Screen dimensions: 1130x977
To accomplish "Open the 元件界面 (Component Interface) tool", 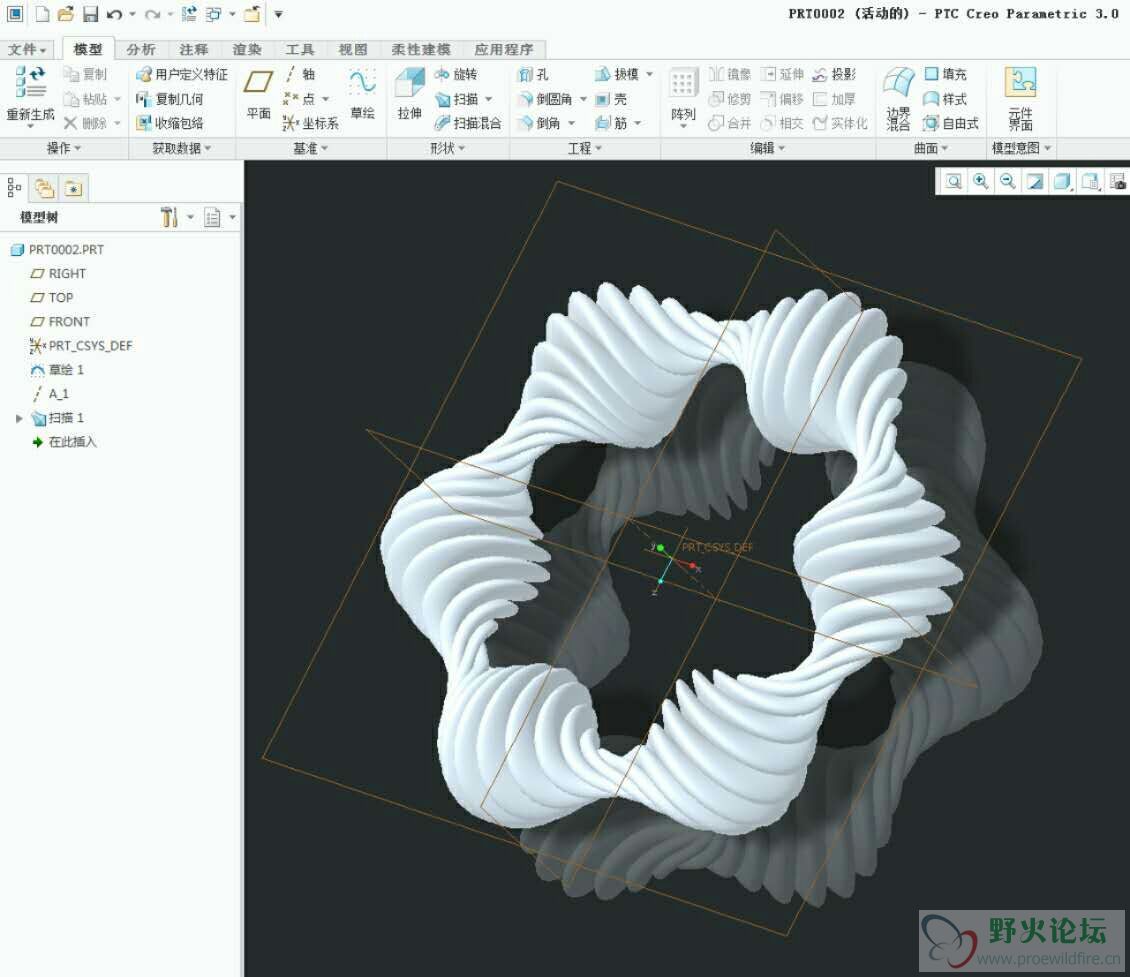I will click(1020, 99).
